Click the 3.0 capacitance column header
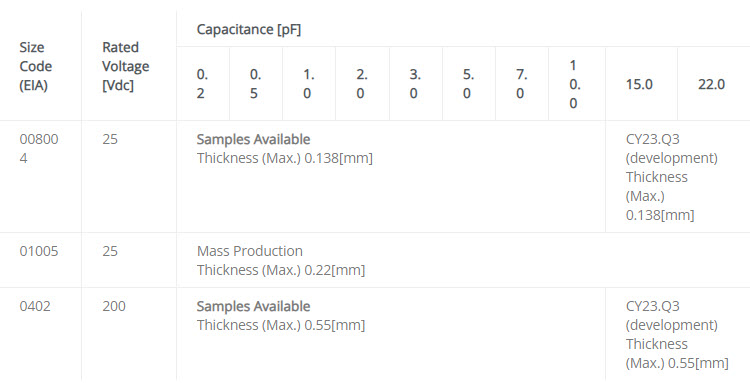The width and height of the screenshot is (750, 383). coord(415,84)
